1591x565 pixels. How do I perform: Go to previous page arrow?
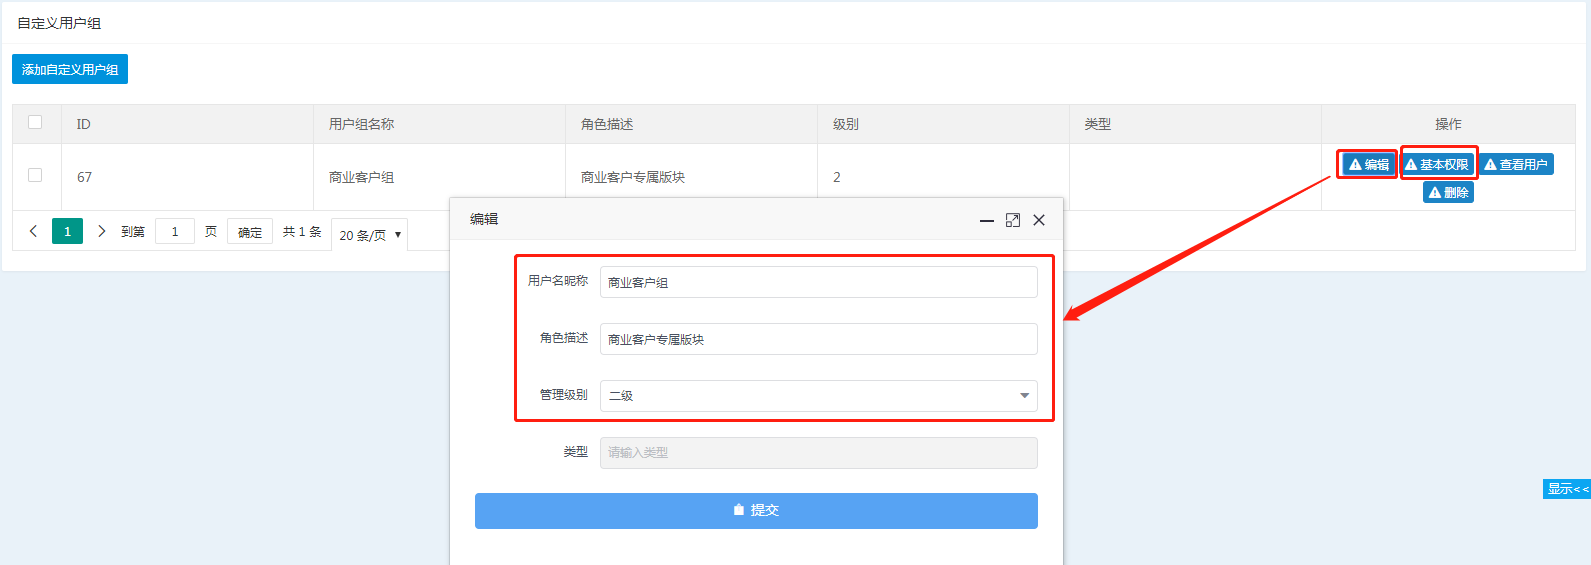click(33, 231)
